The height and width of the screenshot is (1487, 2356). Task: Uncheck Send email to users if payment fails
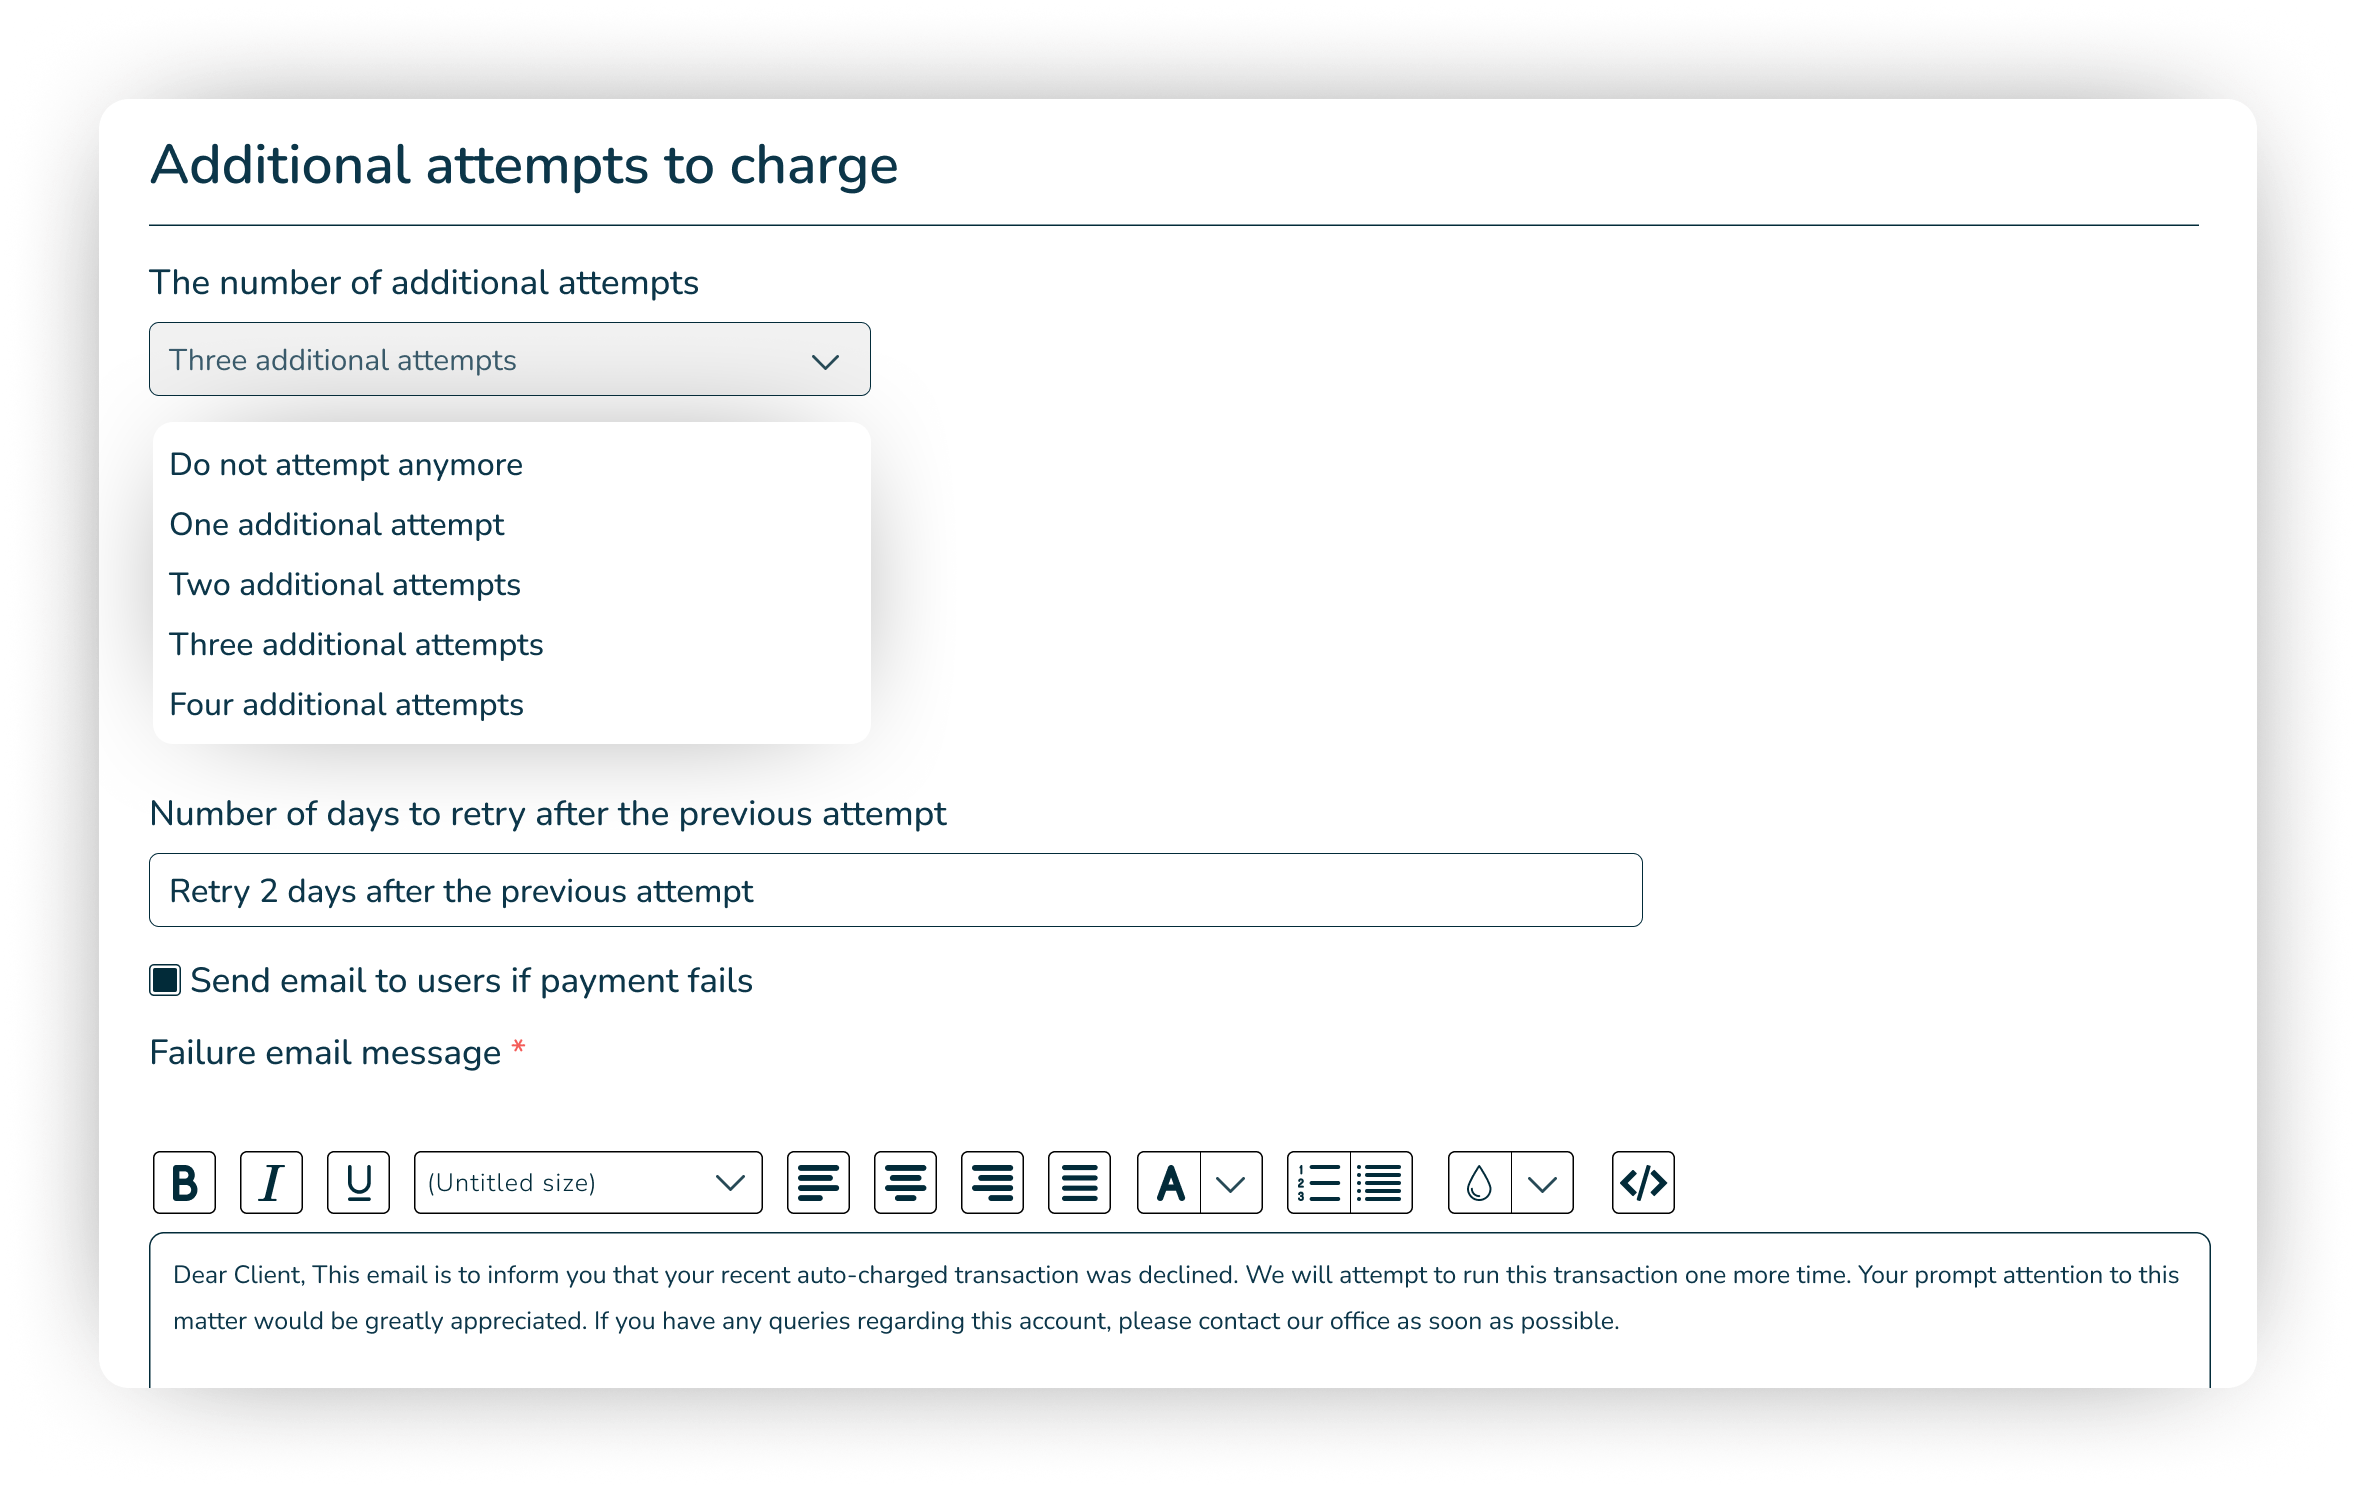(x=164, y=981)
